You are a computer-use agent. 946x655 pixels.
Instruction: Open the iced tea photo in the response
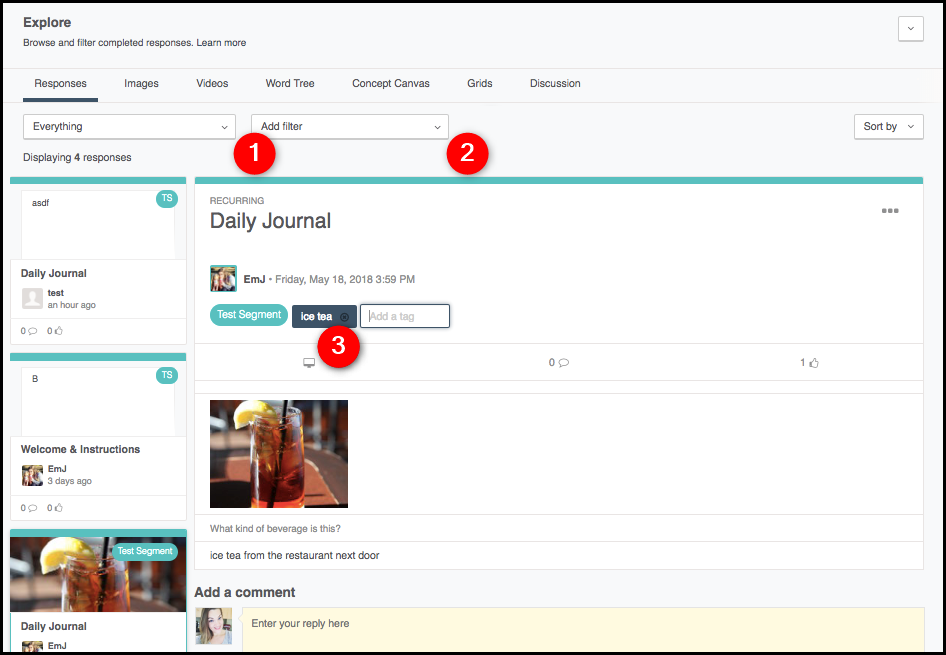coord(279,454)
